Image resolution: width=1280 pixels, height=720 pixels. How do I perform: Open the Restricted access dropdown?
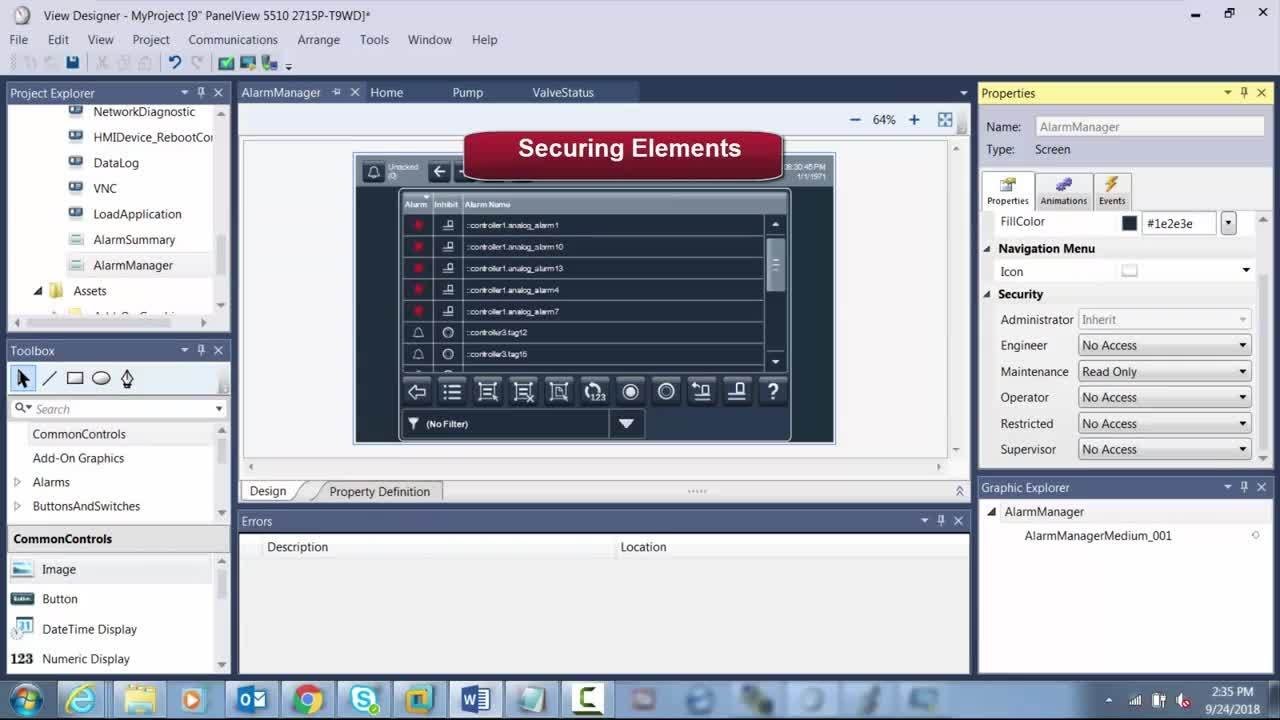tap(1165, 423)
